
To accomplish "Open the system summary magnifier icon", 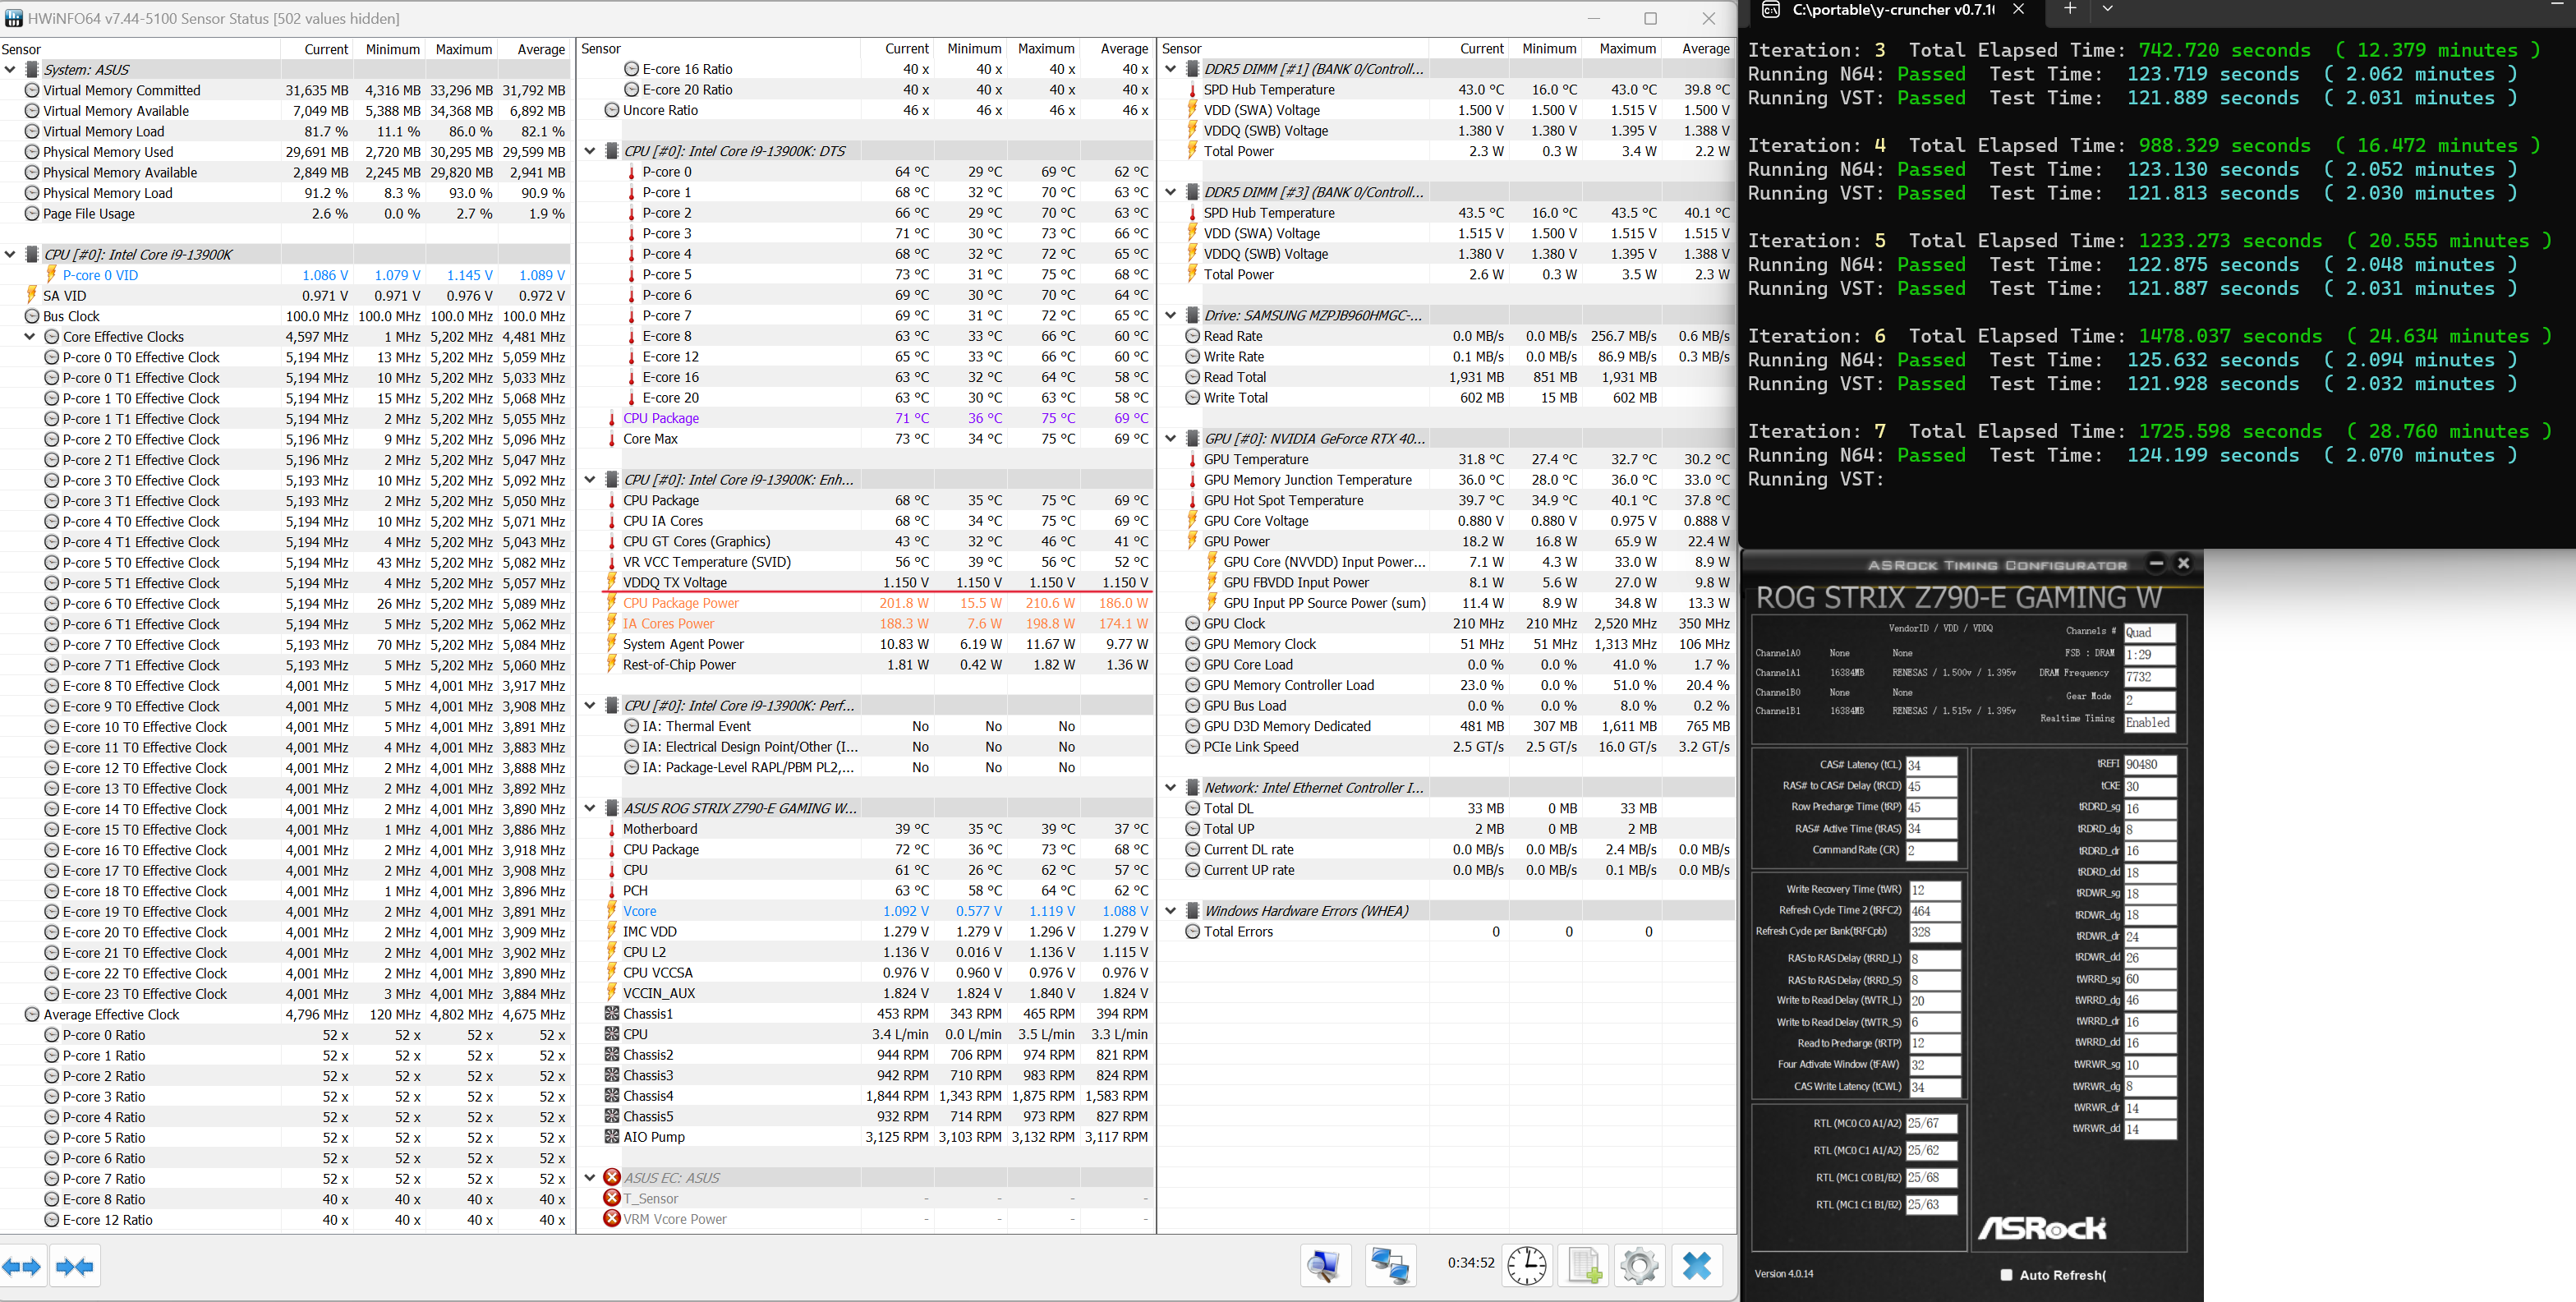I will point(1325,1266).
